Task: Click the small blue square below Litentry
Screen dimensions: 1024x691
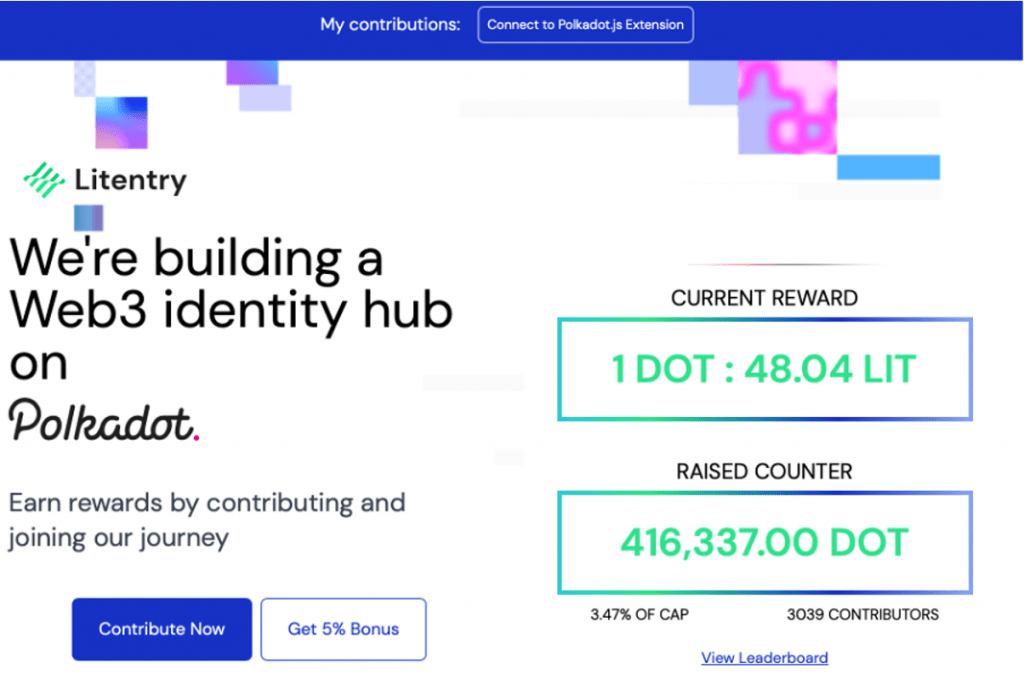Action: (x=88, y=218)
